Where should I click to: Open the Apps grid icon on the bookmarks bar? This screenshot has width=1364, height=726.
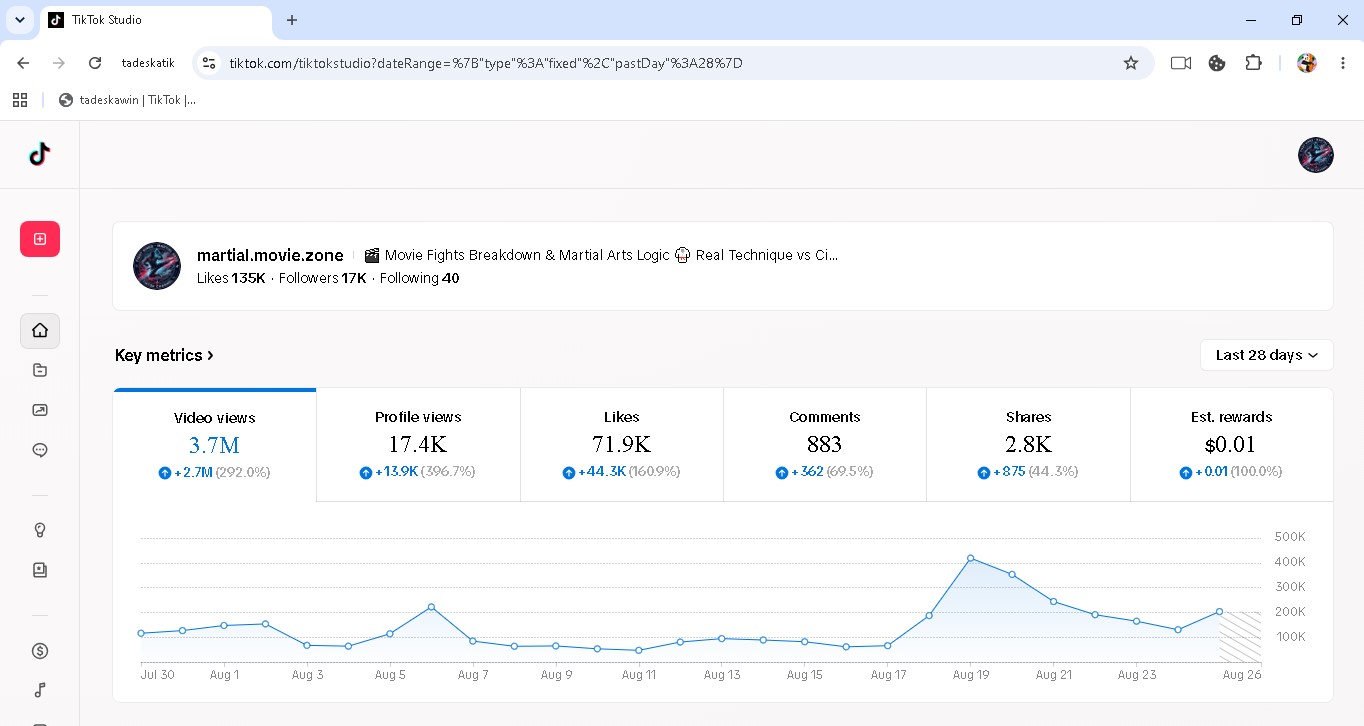click(x=20, y=100)
